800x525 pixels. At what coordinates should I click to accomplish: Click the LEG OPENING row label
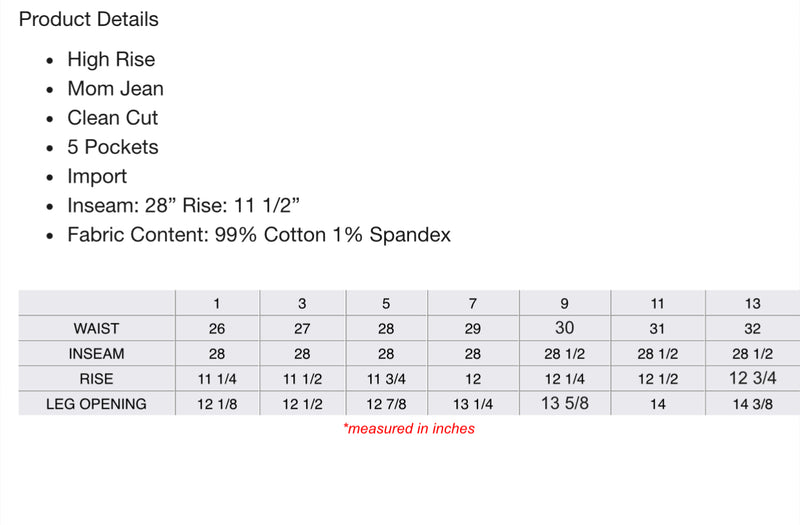tap(96, 404)
